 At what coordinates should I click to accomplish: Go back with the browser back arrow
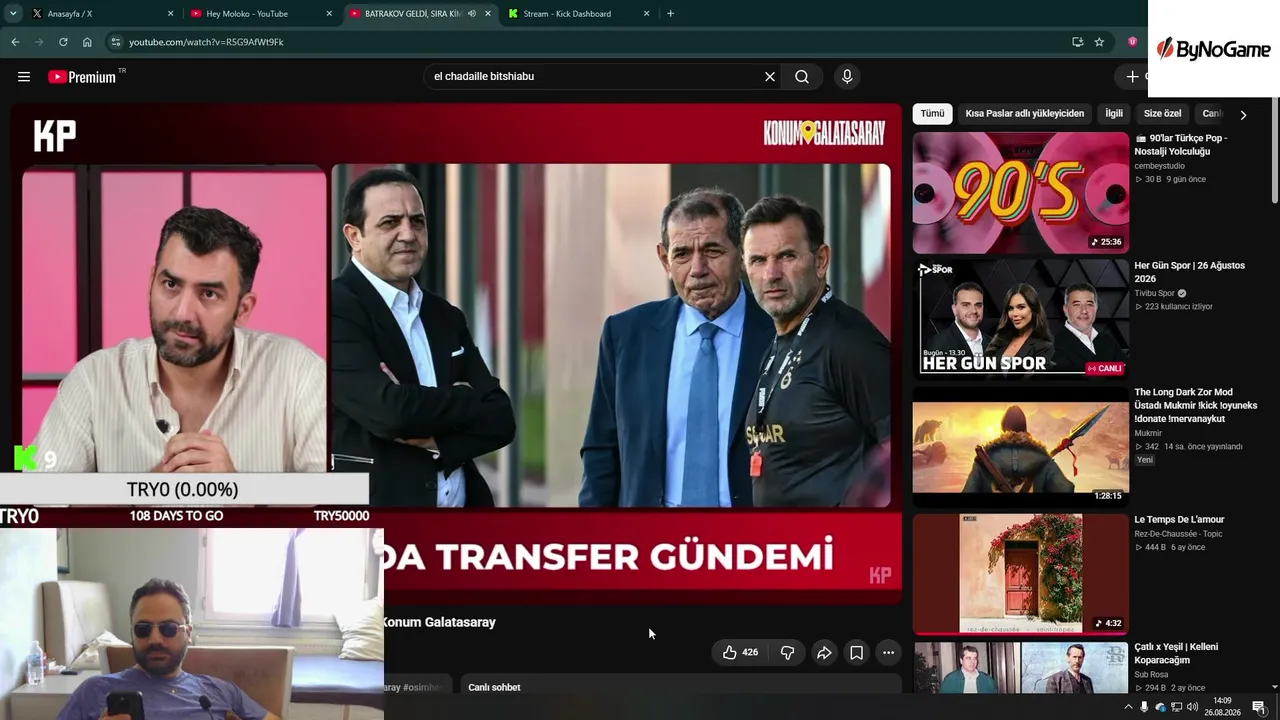pyautogui.click(x=15, y=42)
